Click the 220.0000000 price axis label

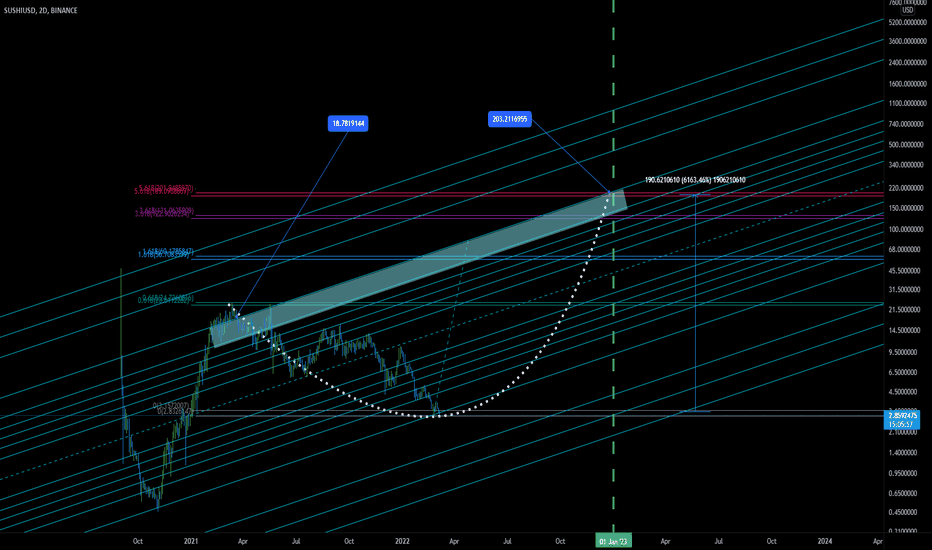[x=908, y=188]
